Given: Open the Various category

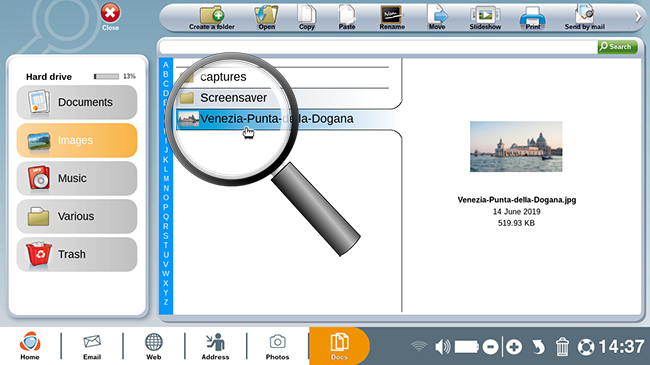Looking at the screenshot, I should point(77,217).
